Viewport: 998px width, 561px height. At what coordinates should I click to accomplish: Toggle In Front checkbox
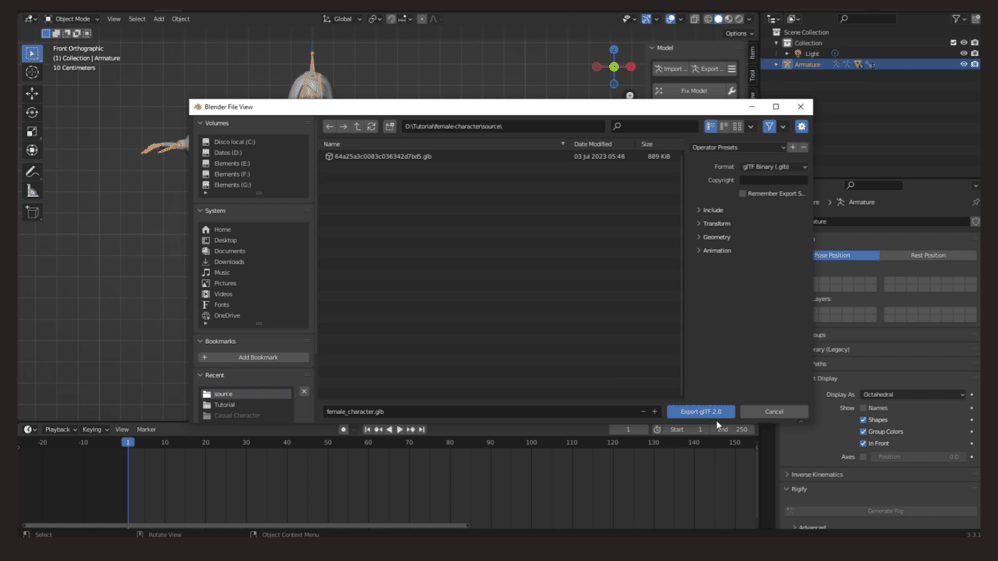tap(863, 443)
